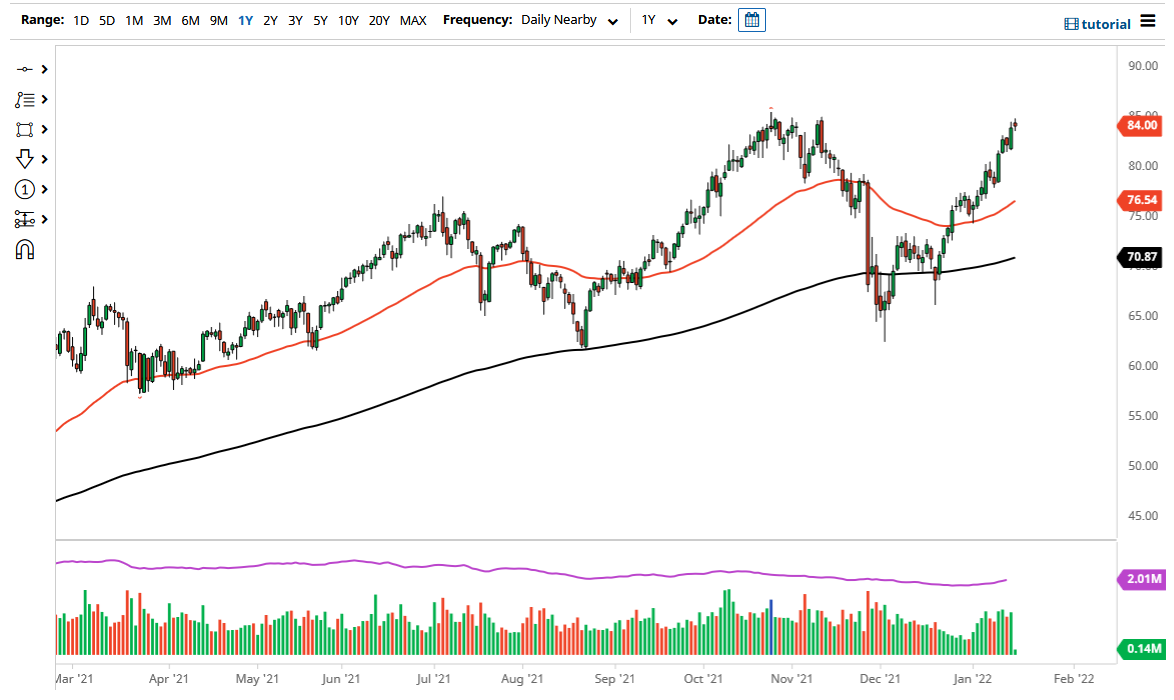Select the arrow marker tool
1174x700 pixels.
click(27, 159)
